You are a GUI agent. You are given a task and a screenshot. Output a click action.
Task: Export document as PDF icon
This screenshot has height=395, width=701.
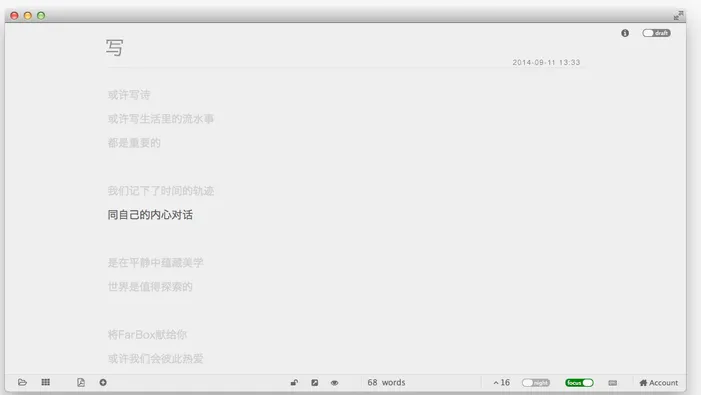point(81,382)
